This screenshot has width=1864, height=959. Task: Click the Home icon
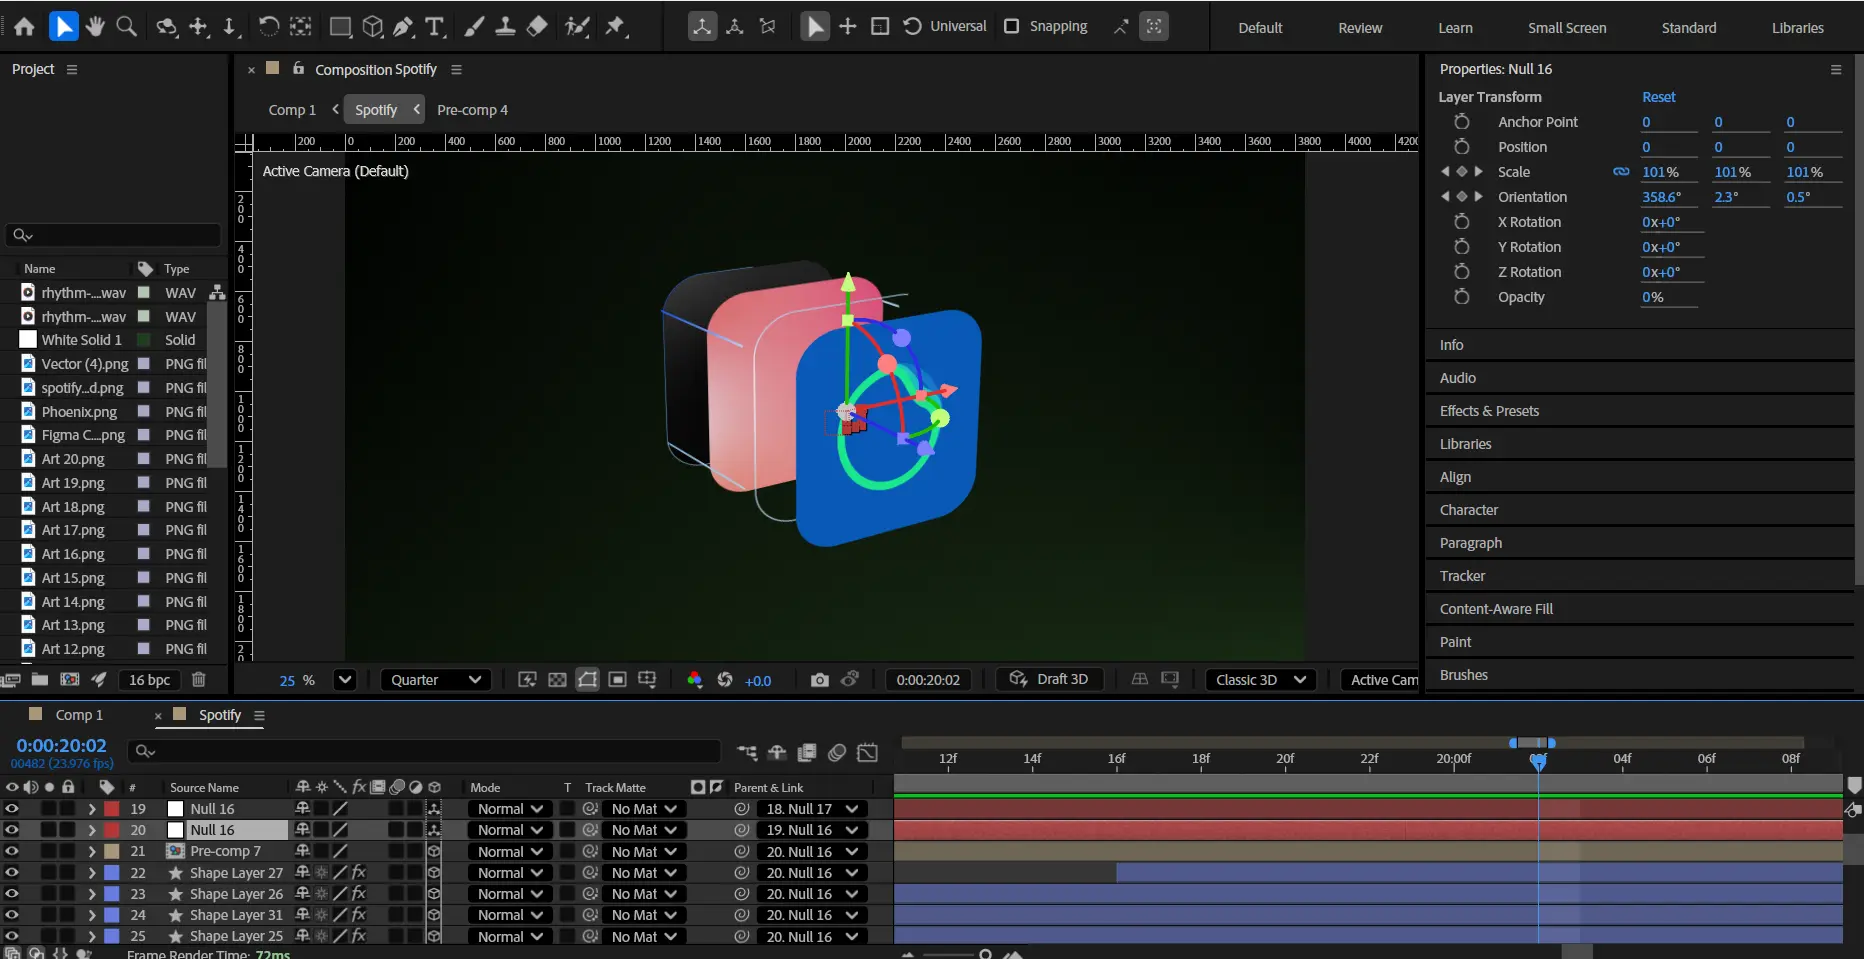click(24, 27)
